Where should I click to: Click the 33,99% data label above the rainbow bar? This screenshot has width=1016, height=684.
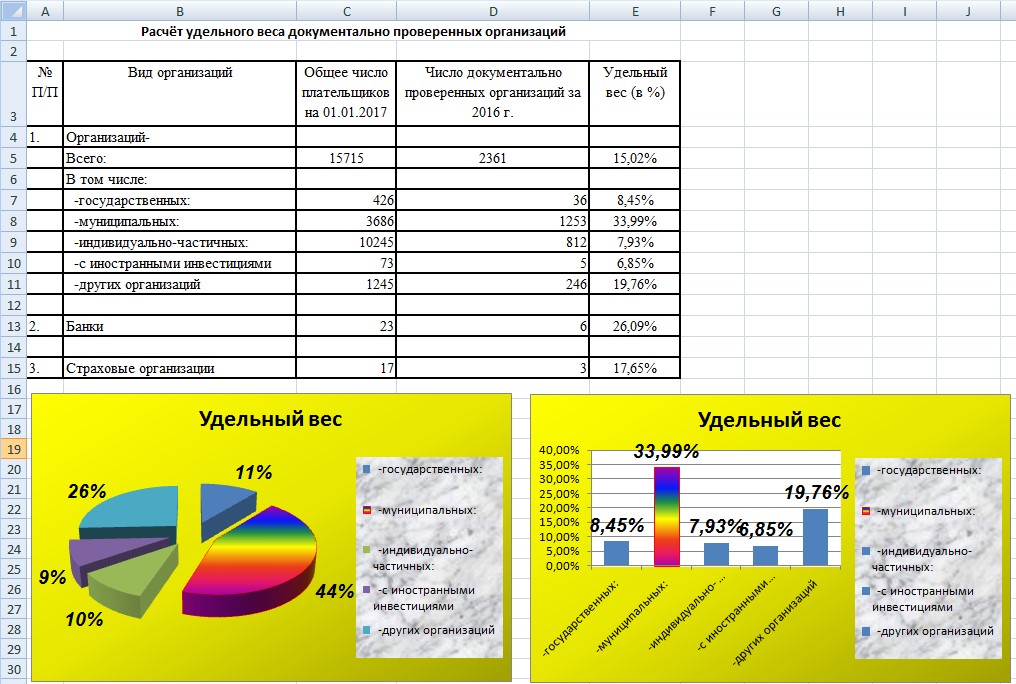666,451
